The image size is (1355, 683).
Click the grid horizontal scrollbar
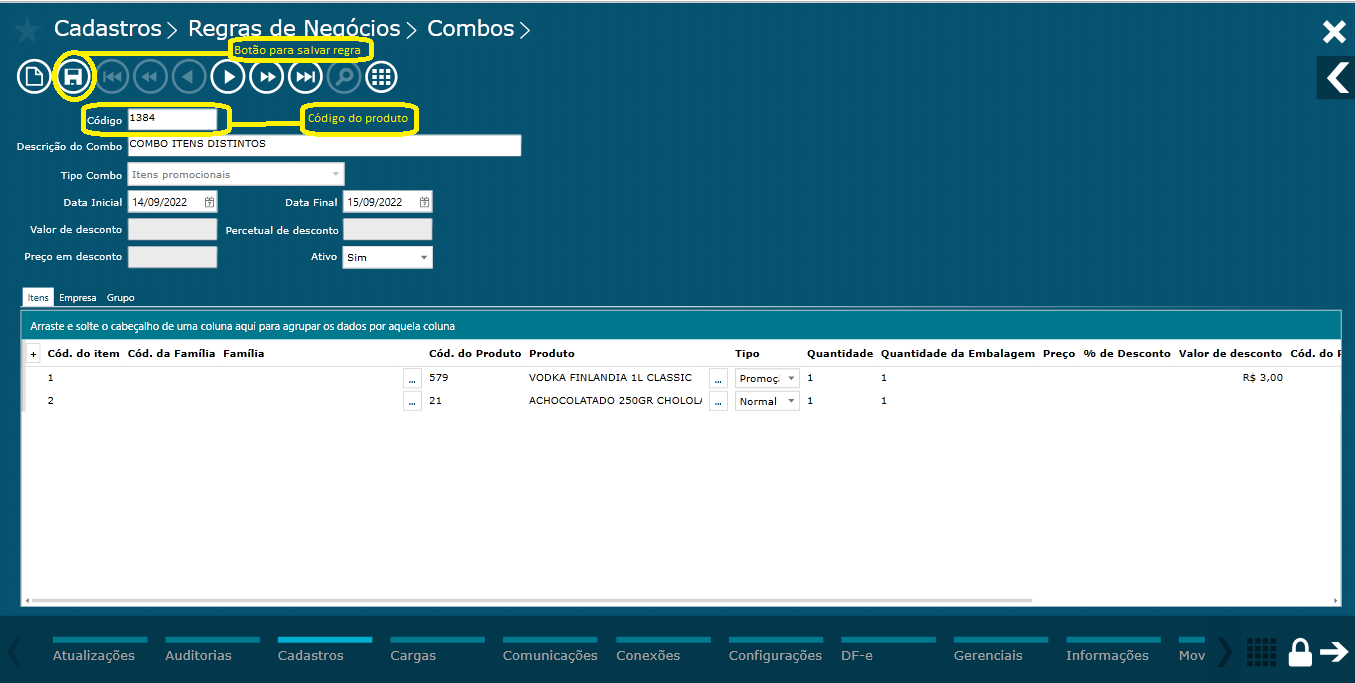point(530,600)
